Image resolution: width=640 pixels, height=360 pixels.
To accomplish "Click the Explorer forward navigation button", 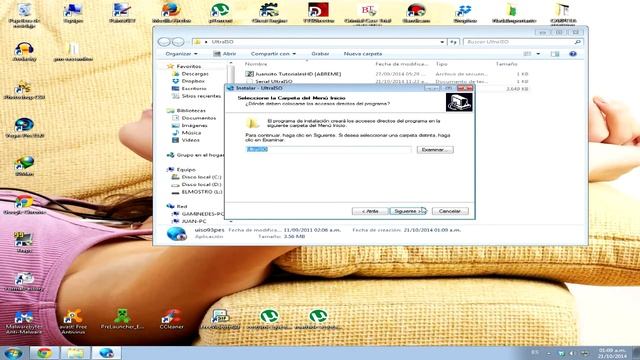I will pos(178,42).
